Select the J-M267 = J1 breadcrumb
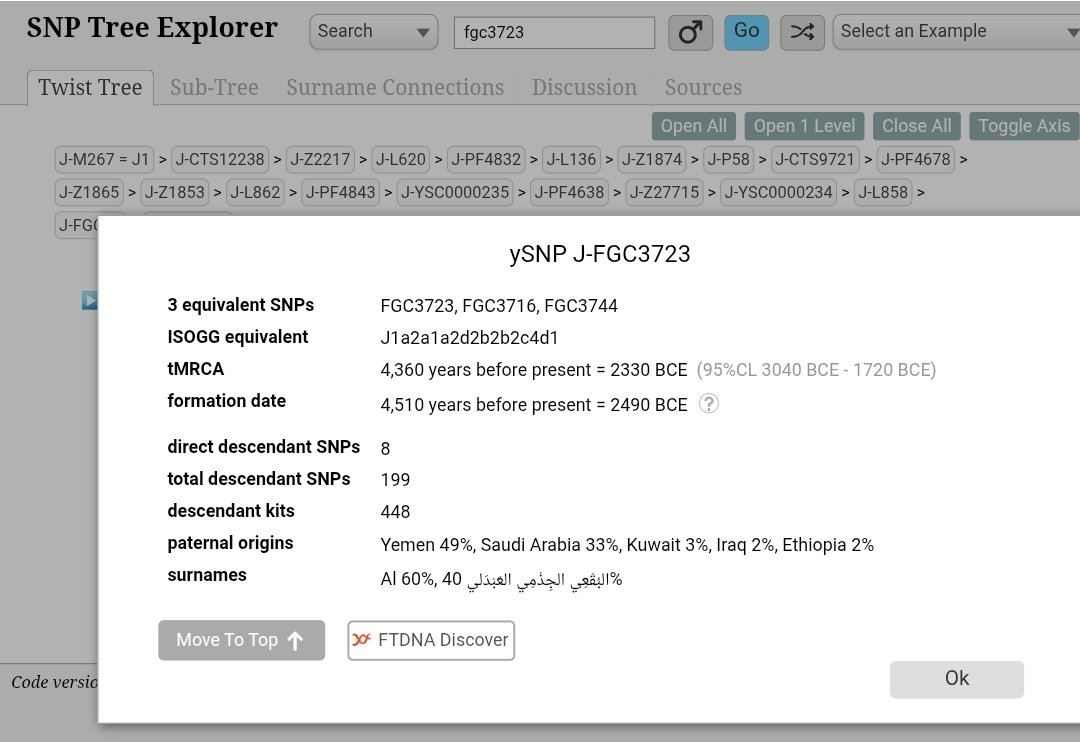 click(x=104, y=159)
